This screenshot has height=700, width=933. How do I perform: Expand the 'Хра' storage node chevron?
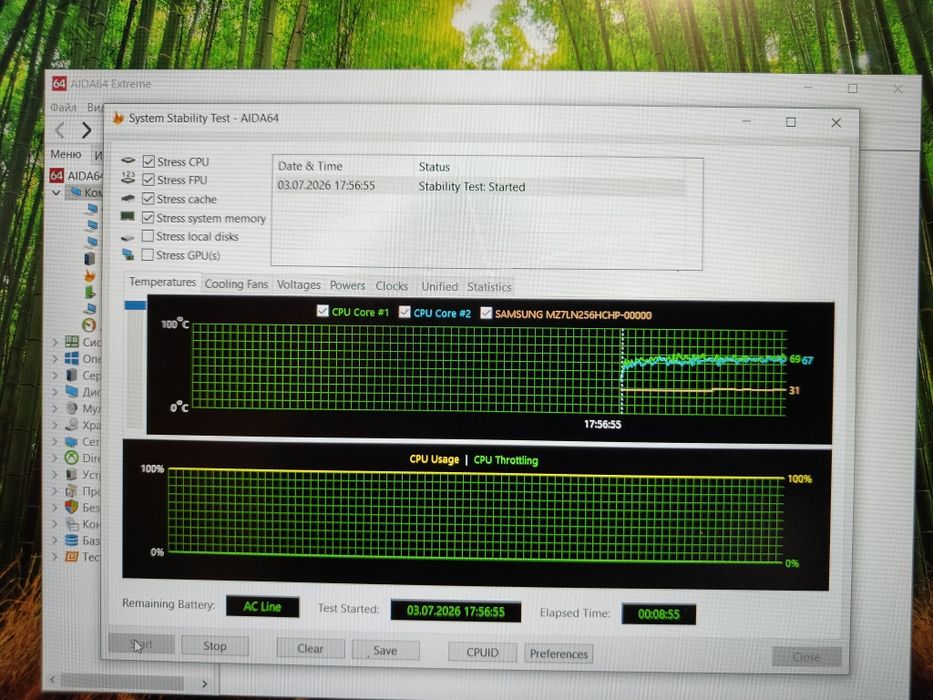tap(55, 425)
